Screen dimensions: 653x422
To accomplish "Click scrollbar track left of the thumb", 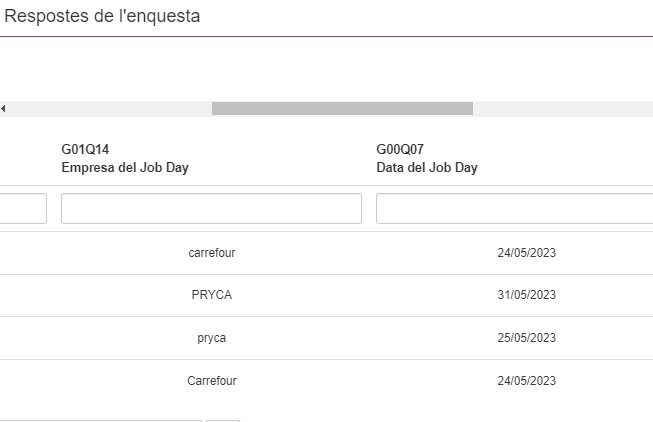I will (x=110, y=109).
